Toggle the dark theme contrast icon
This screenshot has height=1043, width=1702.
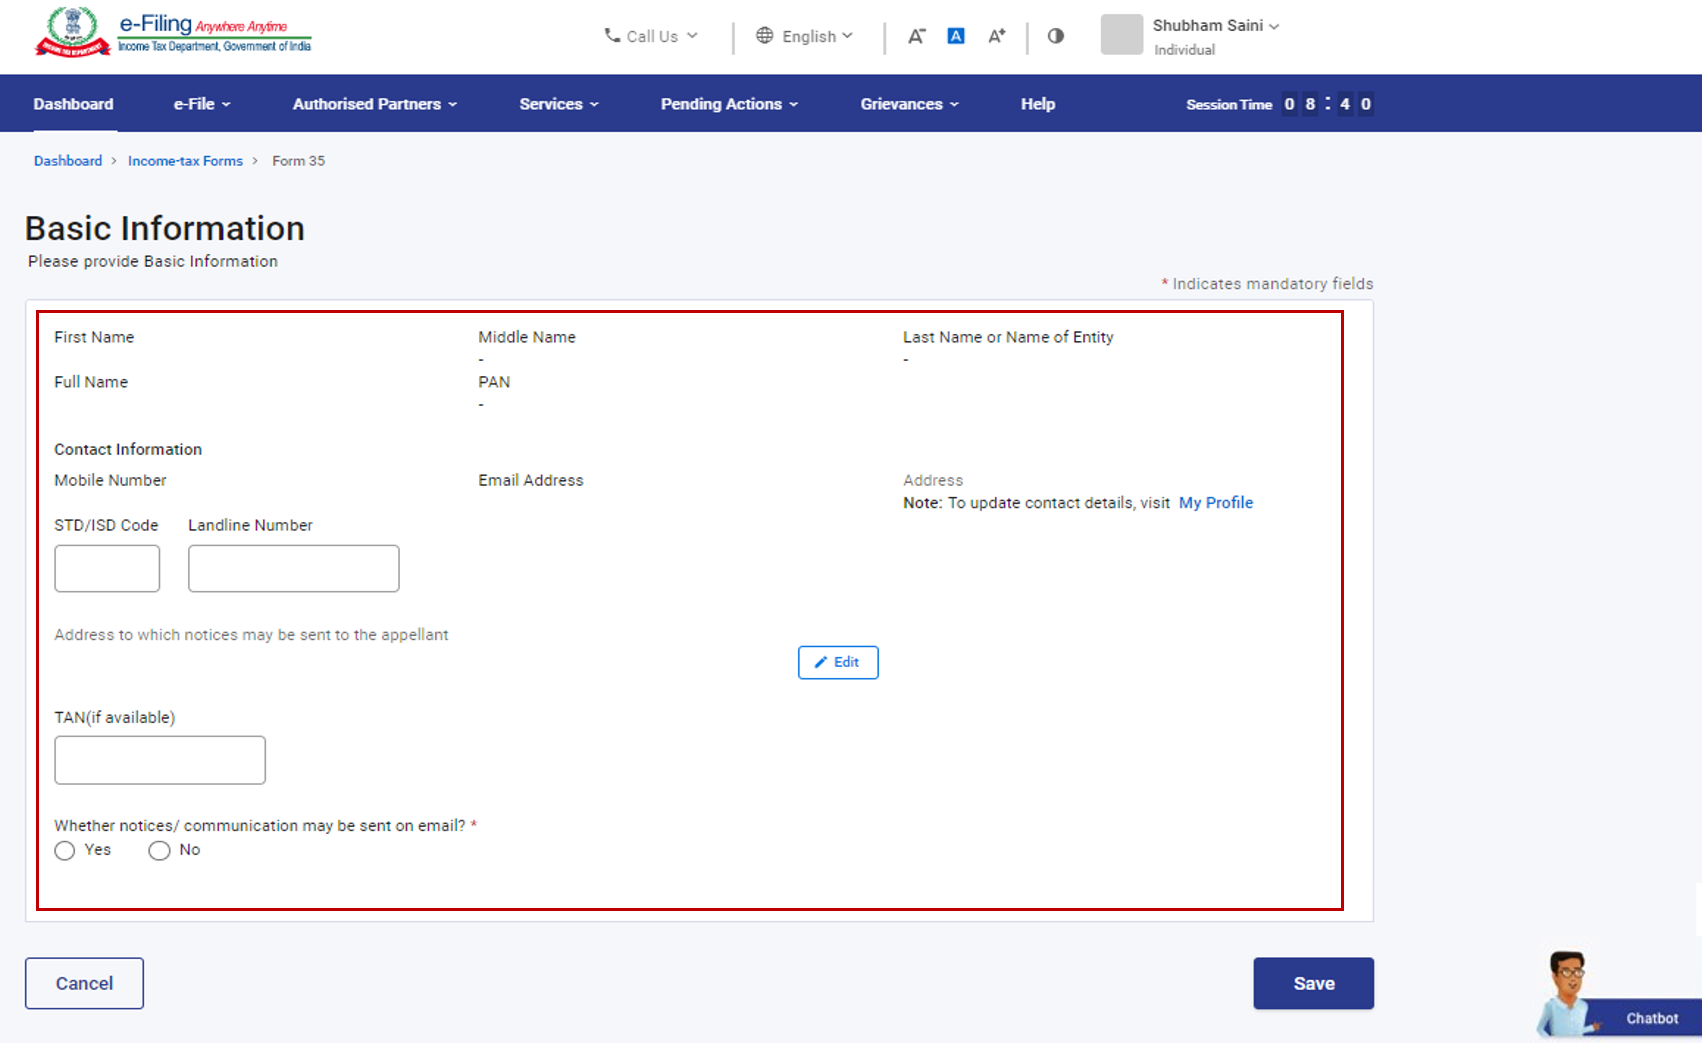1055,35
